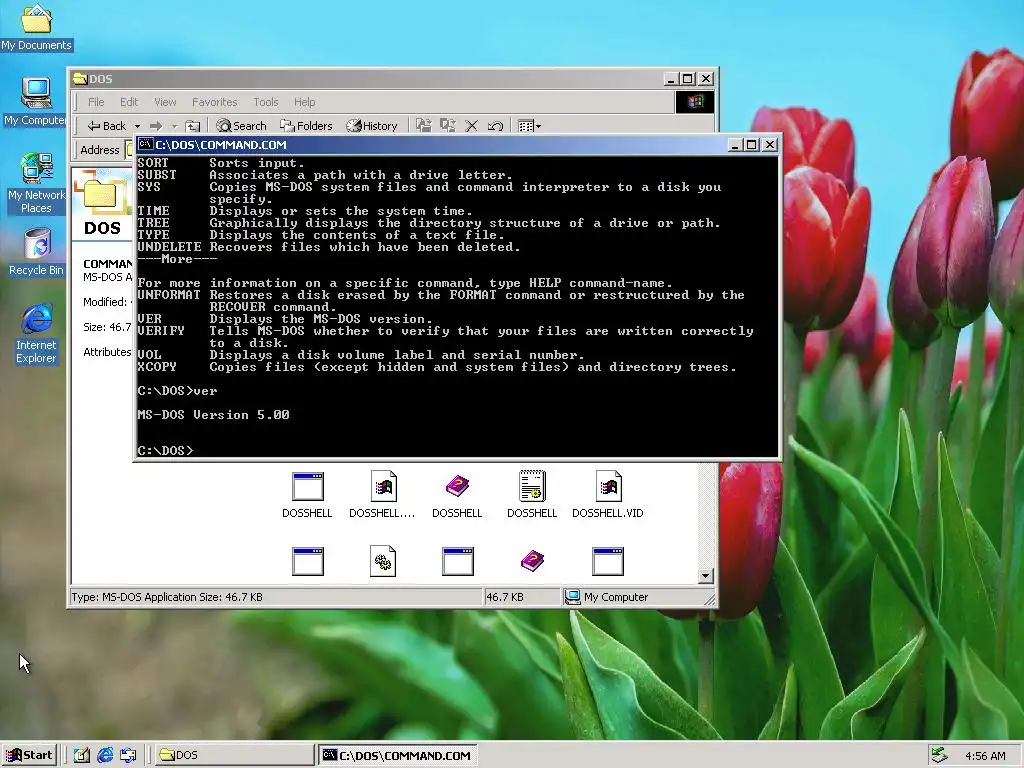The height and width of the screenshot is (768, 1024).
Task: Click the large DOS folder heading
Action: (x=103, y=228)
